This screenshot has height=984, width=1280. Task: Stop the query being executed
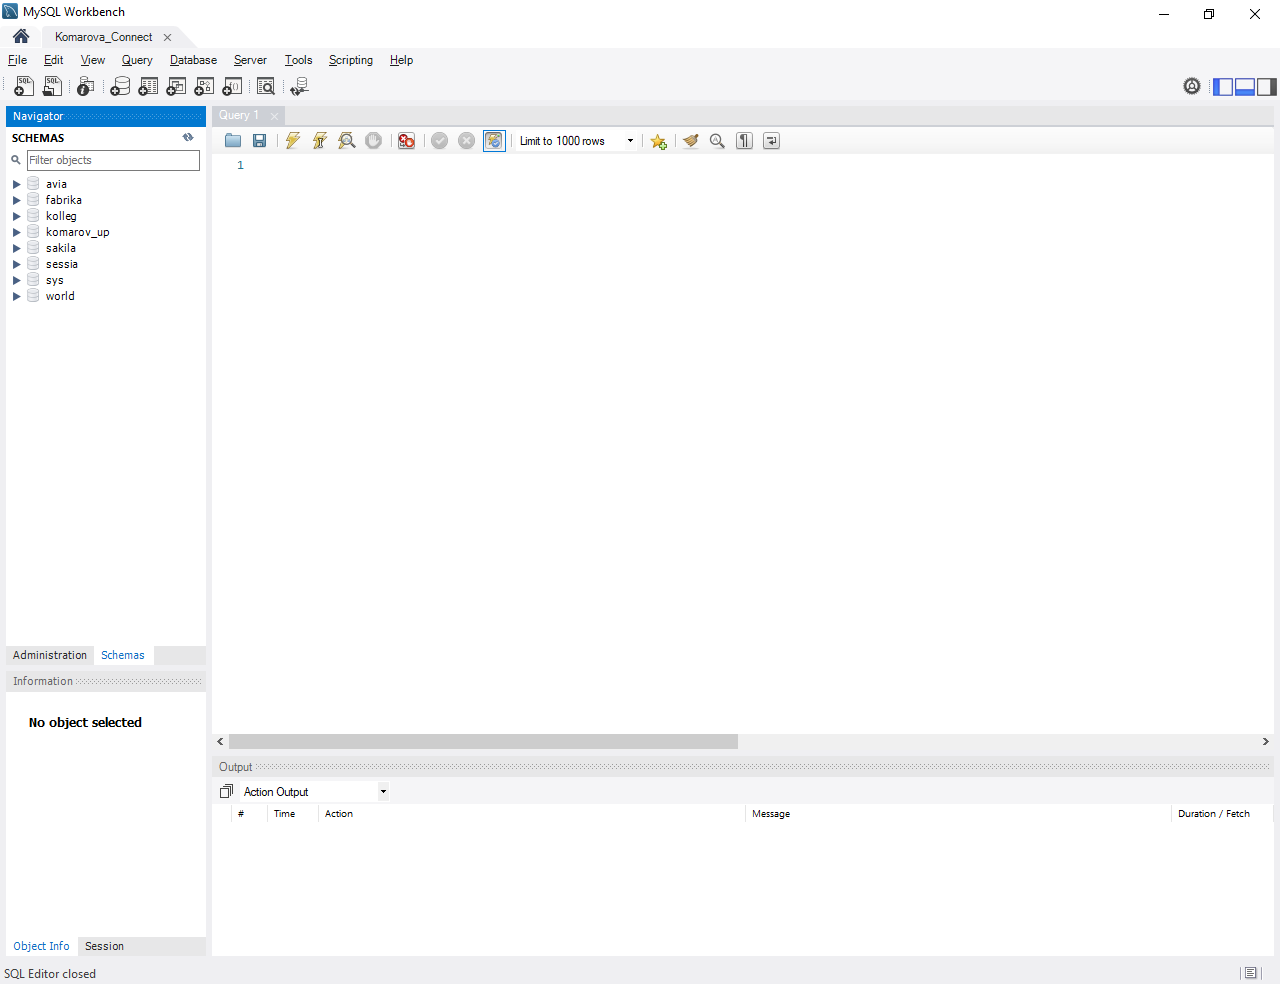tap(373, 141)
